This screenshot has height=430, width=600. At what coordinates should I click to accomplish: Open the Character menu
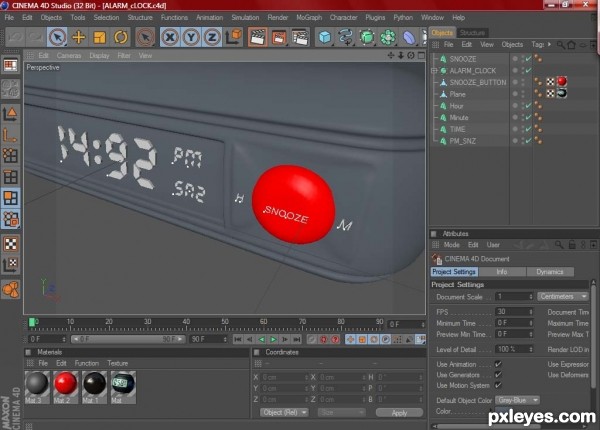point(343,18)
